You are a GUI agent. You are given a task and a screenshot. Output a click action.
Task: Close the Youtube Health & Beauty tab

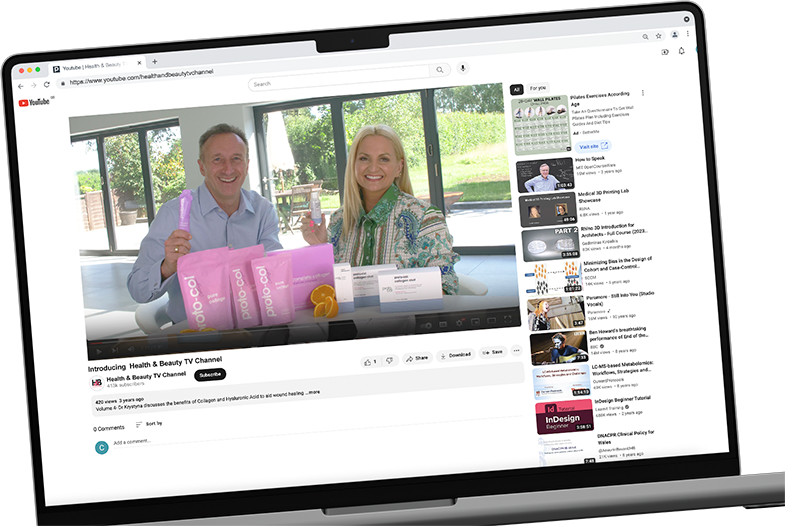tap(139, 63)
